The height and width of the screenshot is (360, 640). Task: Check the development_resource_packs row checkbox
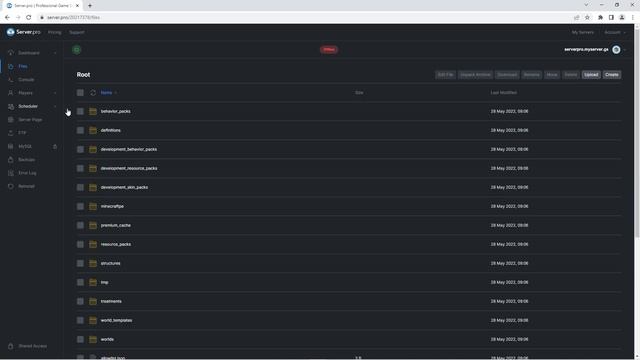[x=80, y=168]
